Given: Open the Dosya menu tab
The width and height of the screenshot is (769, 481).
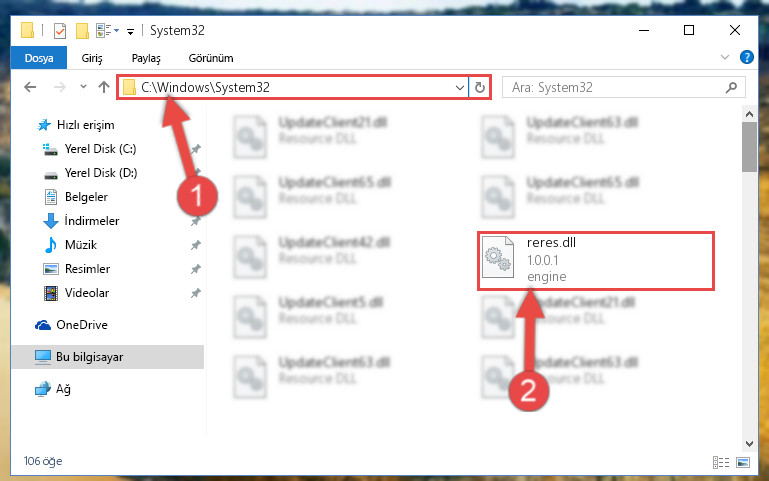Looking at the screenshot, I should coord(39,58).
